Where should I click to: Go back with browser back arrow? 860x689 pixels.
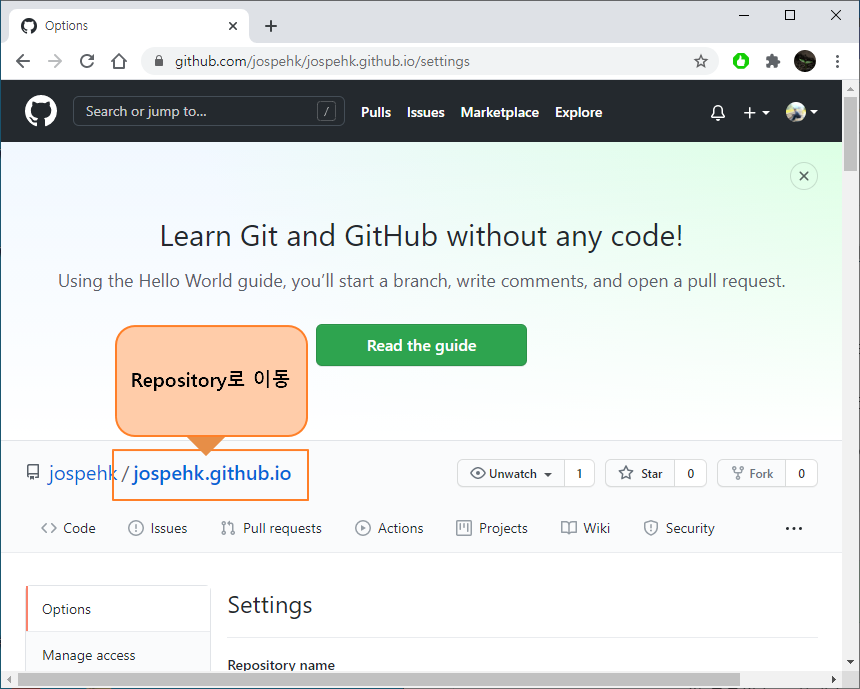coord(23,61)
